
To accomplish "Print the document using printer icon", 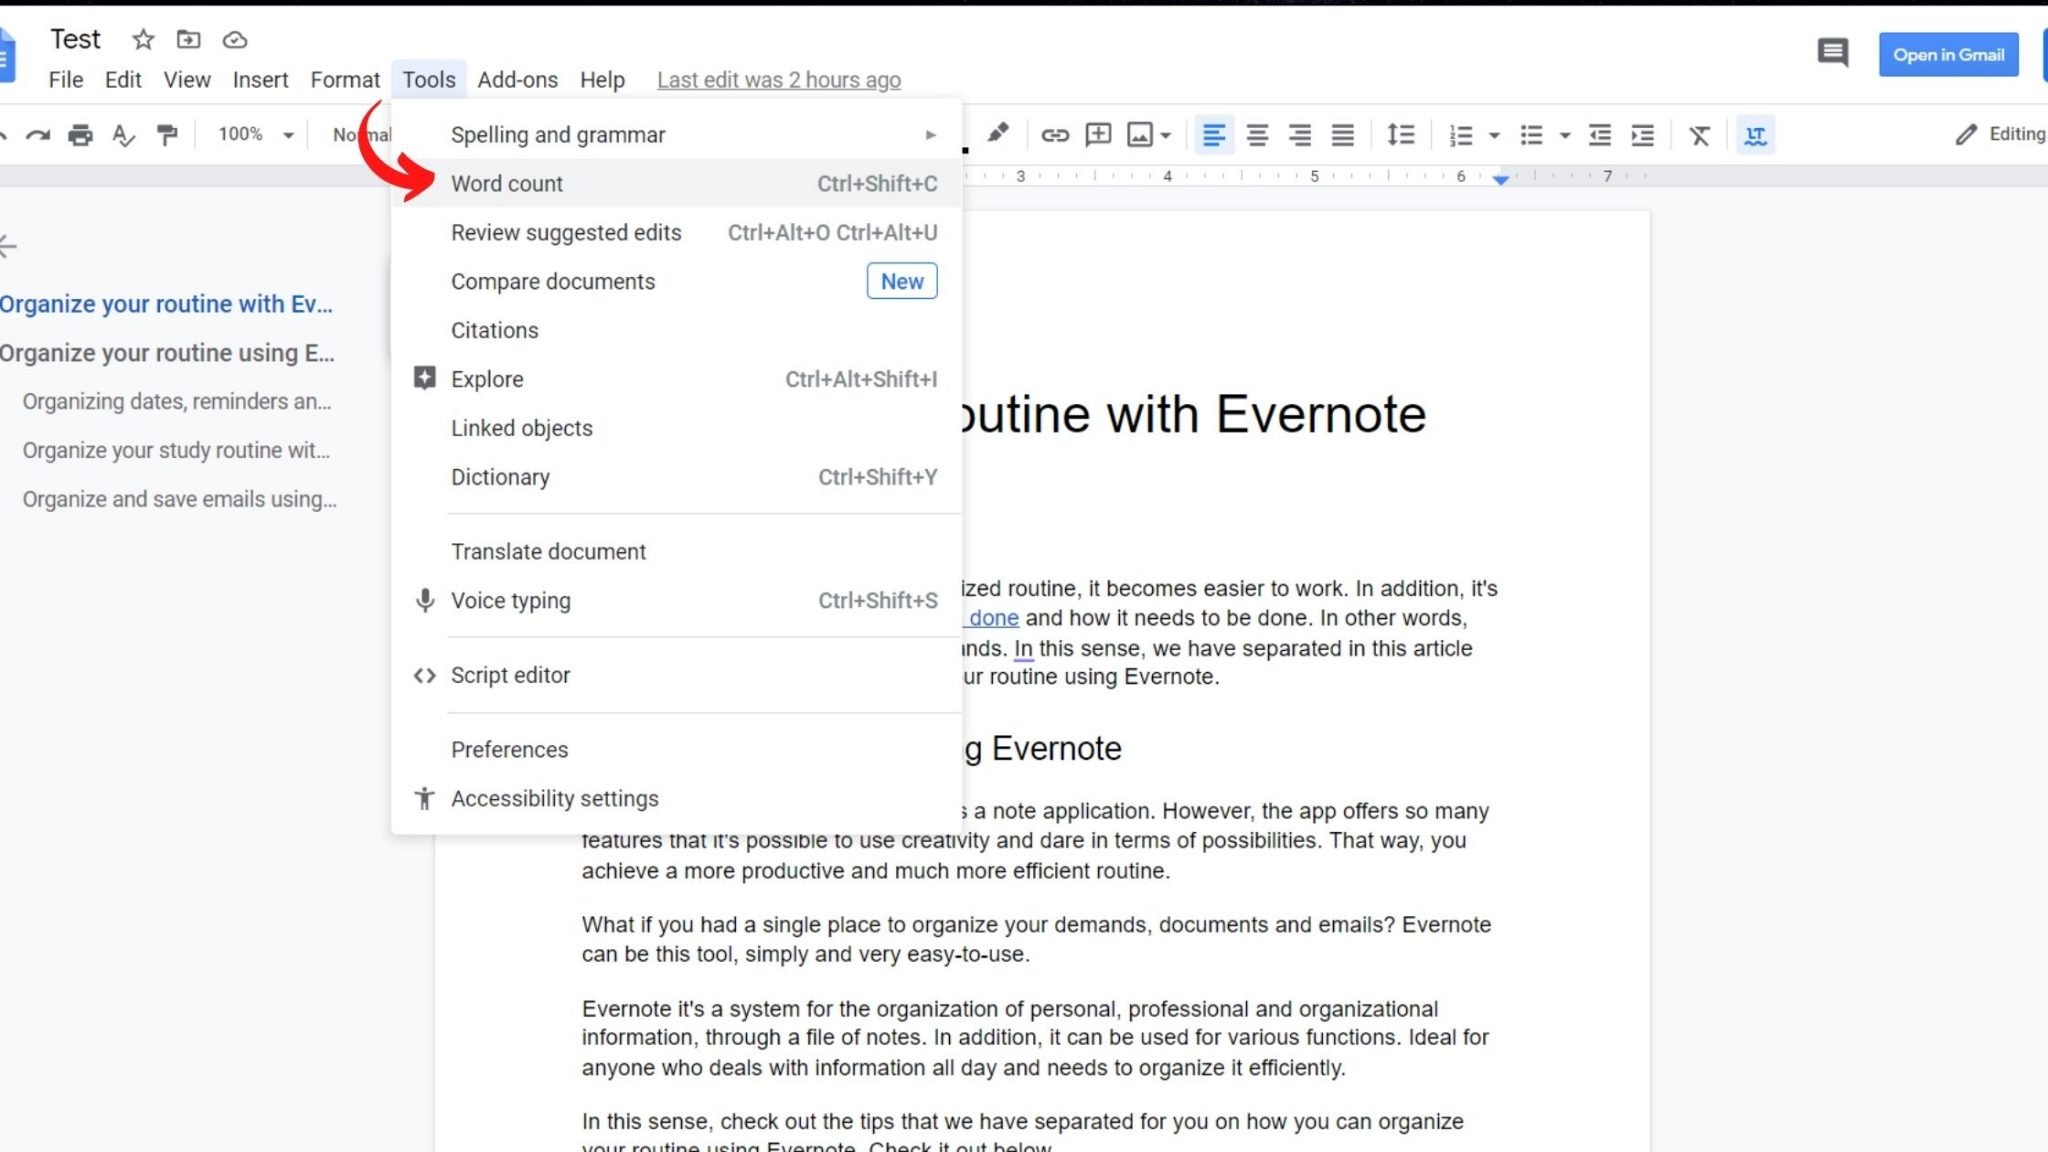I will (80, 134).
